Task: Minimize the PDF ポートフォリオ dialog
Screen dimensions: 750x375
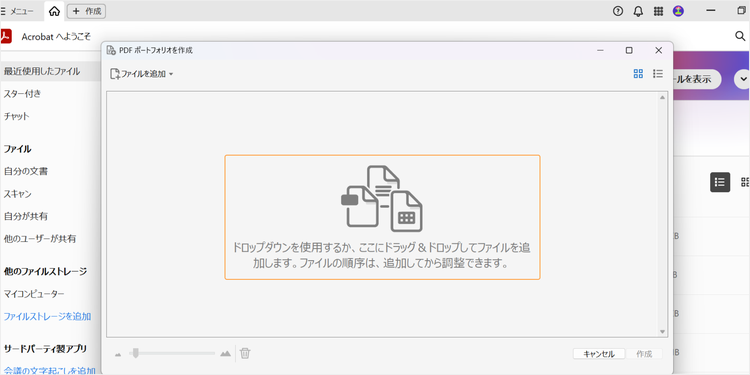Action: coord(600,50)
